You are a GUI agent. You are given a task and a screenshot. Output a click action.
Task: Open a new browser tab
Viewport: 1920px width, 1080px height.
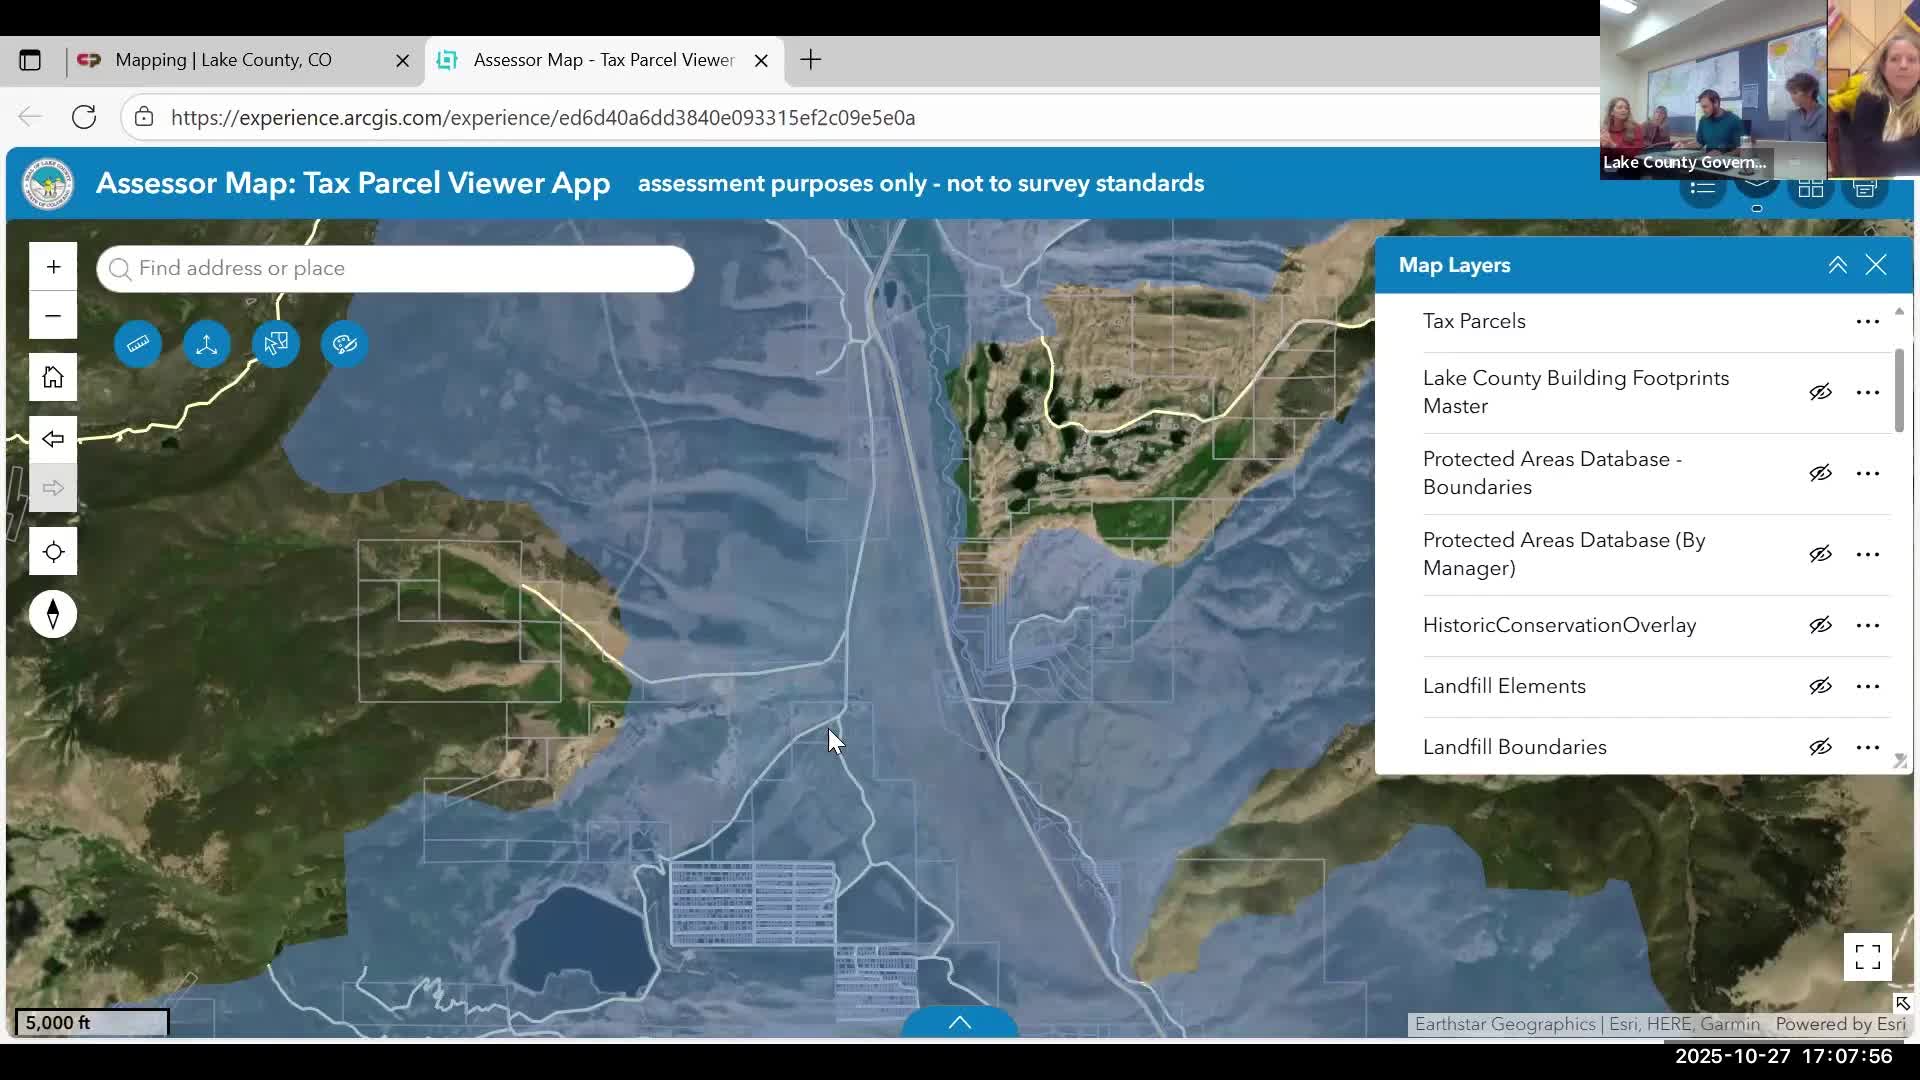[810, 60]
